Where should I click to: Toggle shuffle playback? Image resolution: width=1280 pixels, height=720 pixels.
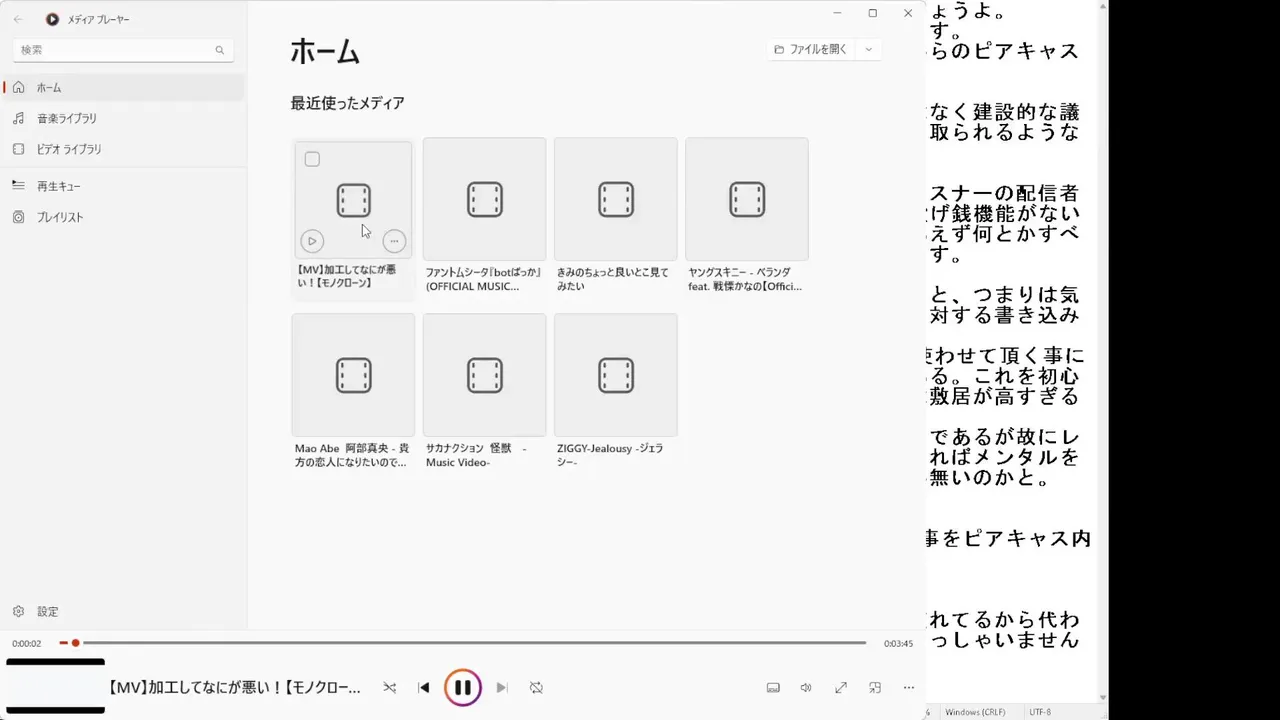(390, 688)
